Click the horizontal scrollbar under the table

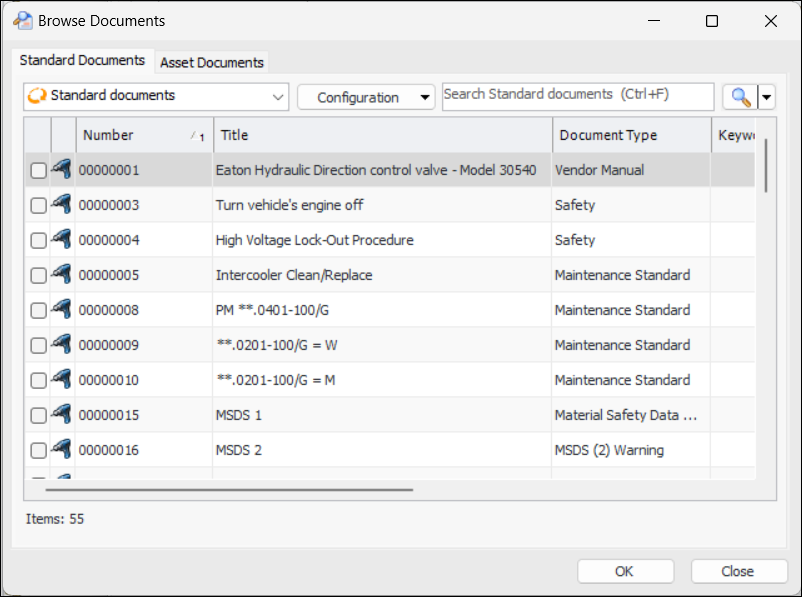point(229,490)
